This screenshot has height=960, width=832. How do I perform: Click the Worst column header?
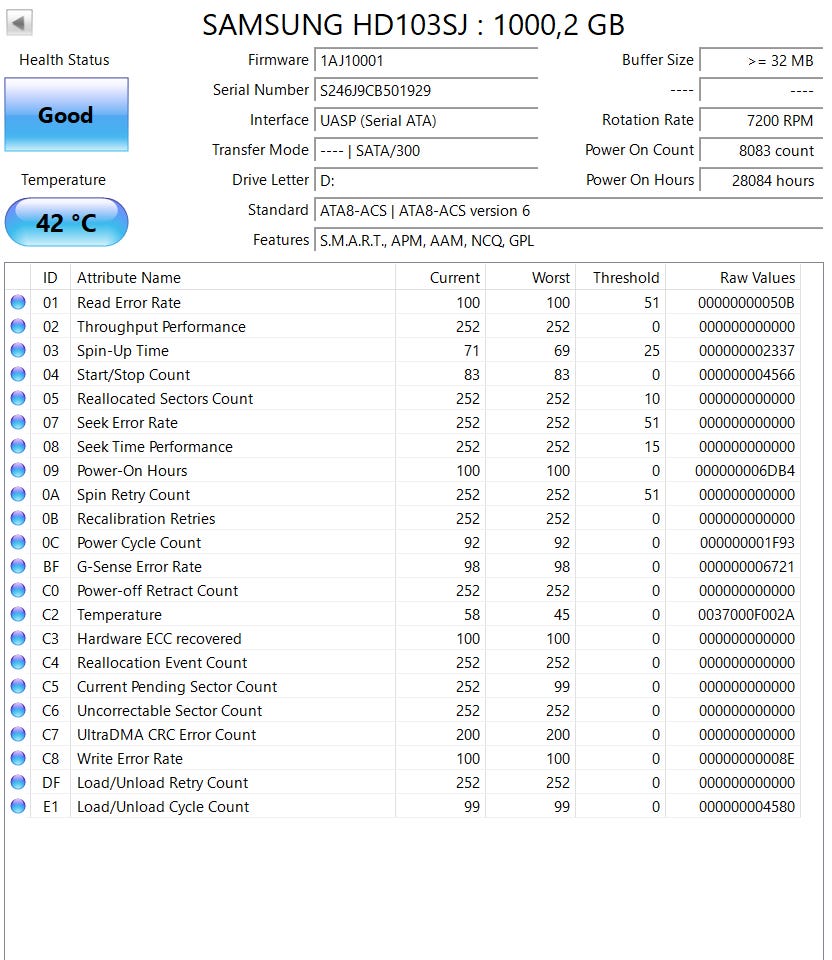pyautogui.click(x=530, y=278)
